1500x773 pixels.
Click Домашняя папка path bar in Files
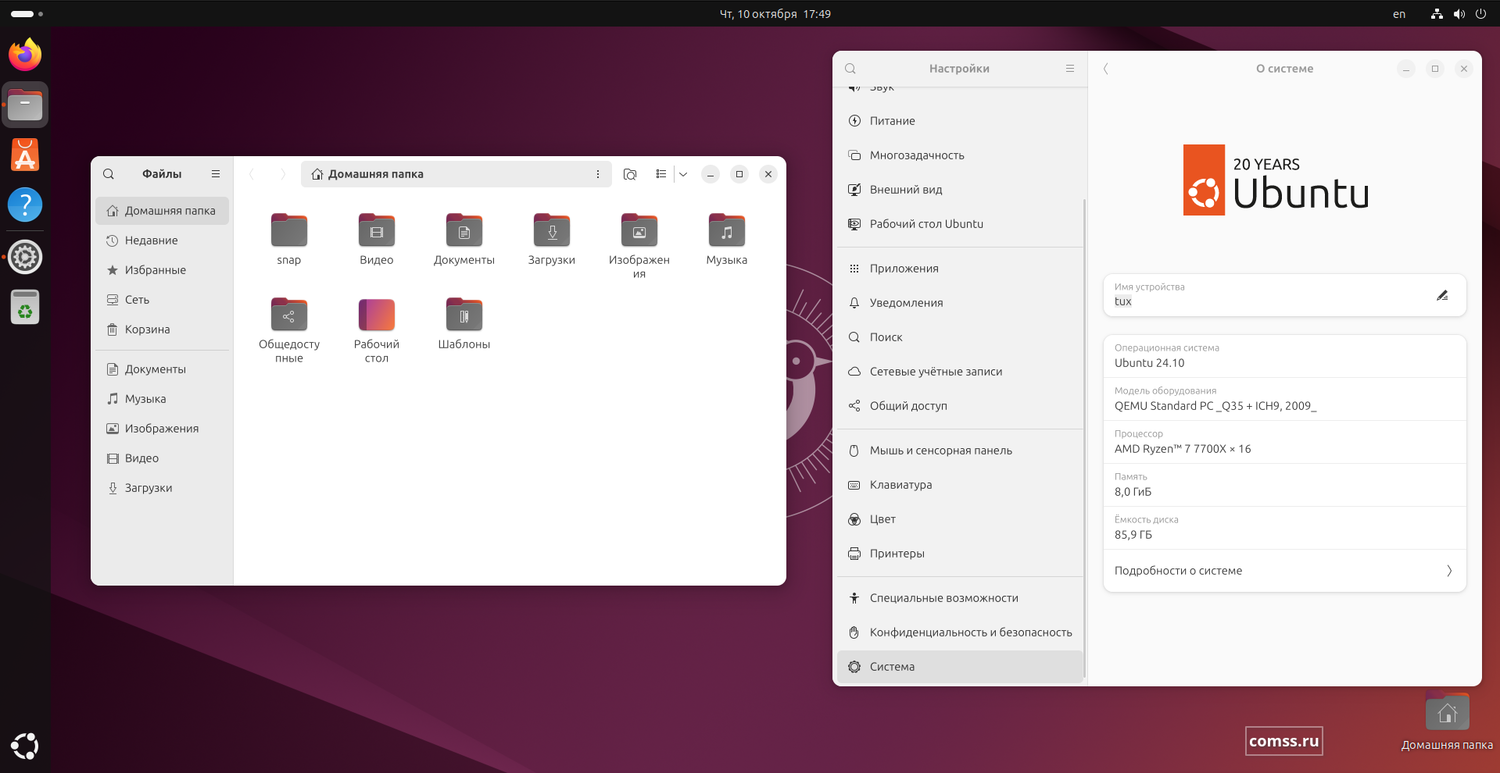(x=456, y=174)
